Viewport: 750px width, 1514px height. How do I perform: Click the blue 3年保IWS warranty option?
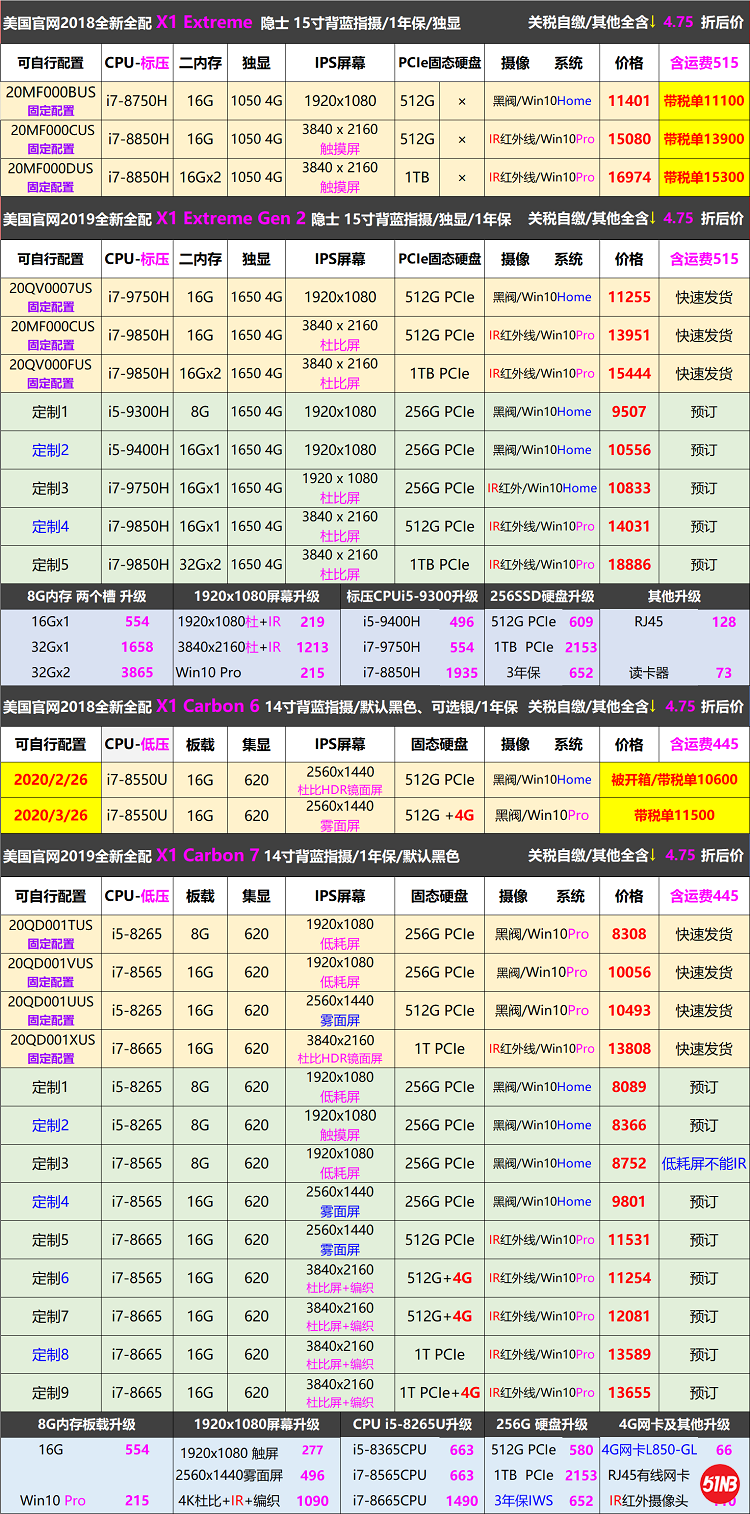coord(524,1500)
